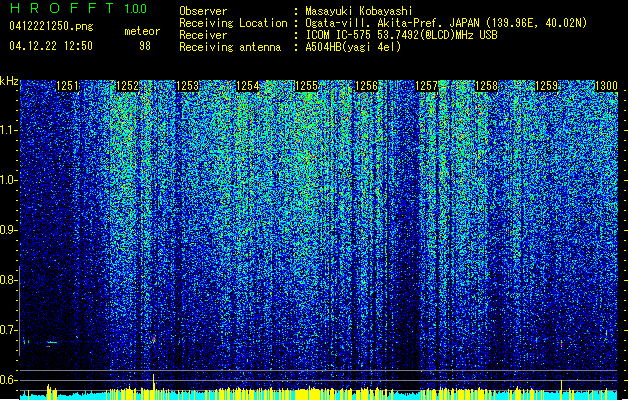Click antenna value A504HB(yagi 4el)
Screen dimensions: 629x400
tap(353, 47)
